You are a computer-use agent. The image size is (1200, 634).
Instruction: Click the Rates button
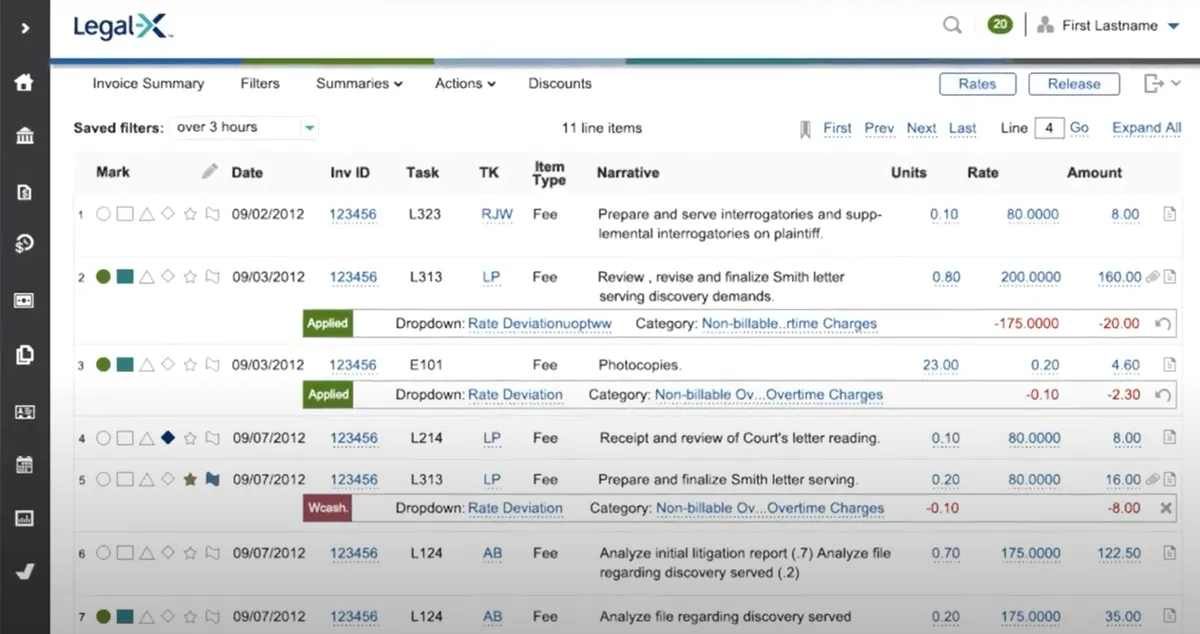coord(977,84)
